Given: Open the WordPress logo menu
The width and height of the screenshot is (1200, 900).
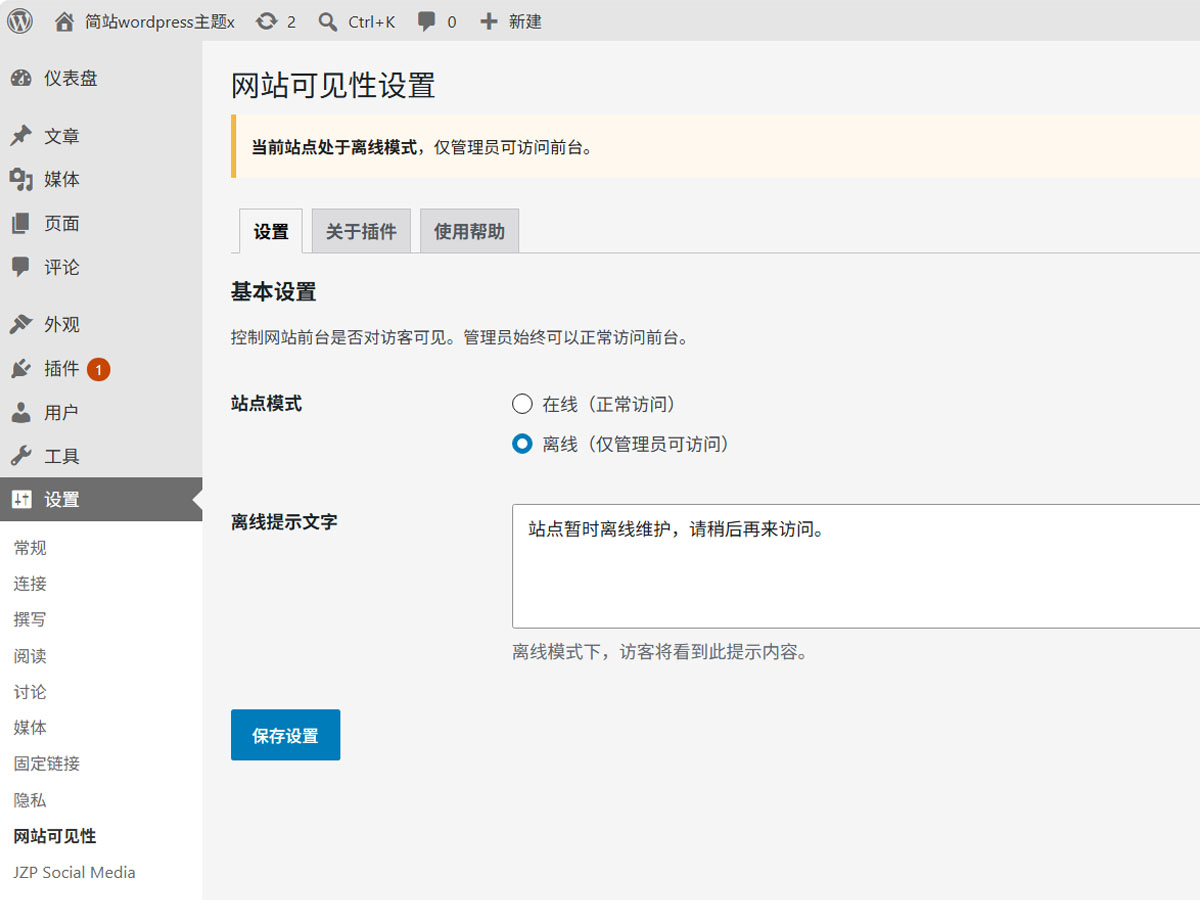Looking at the screenshot, I should tap(20, 20).
